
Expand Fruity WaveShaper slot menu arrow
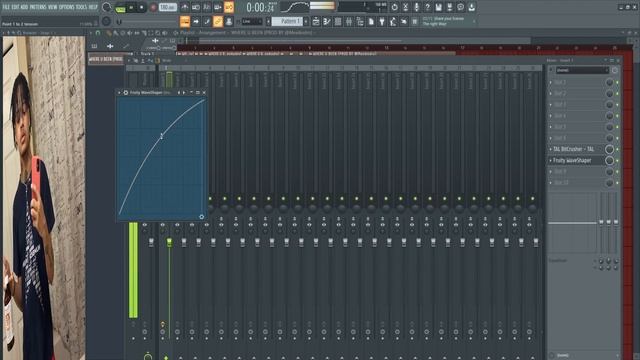coord(551,160)
